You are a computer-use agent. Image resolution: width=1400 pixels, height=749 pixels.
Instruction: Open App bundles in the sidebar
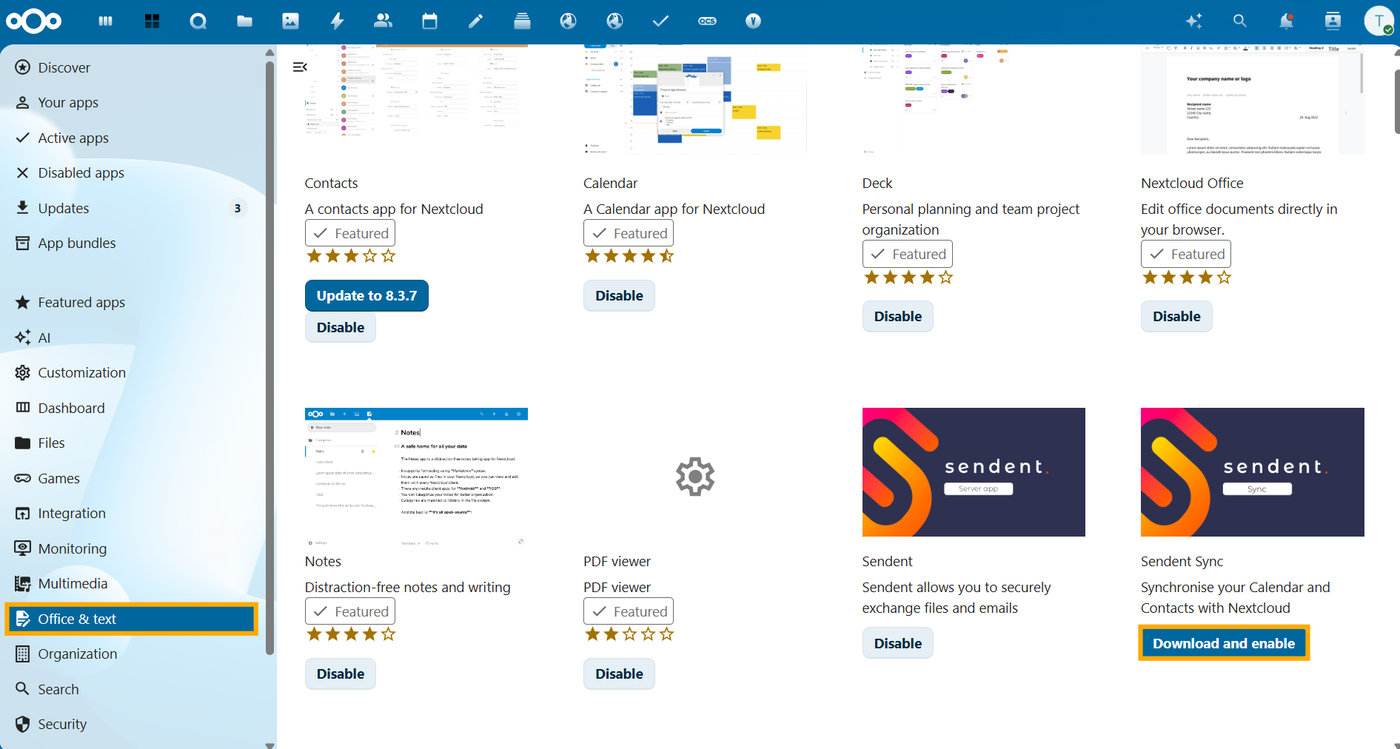click(132, 243)
